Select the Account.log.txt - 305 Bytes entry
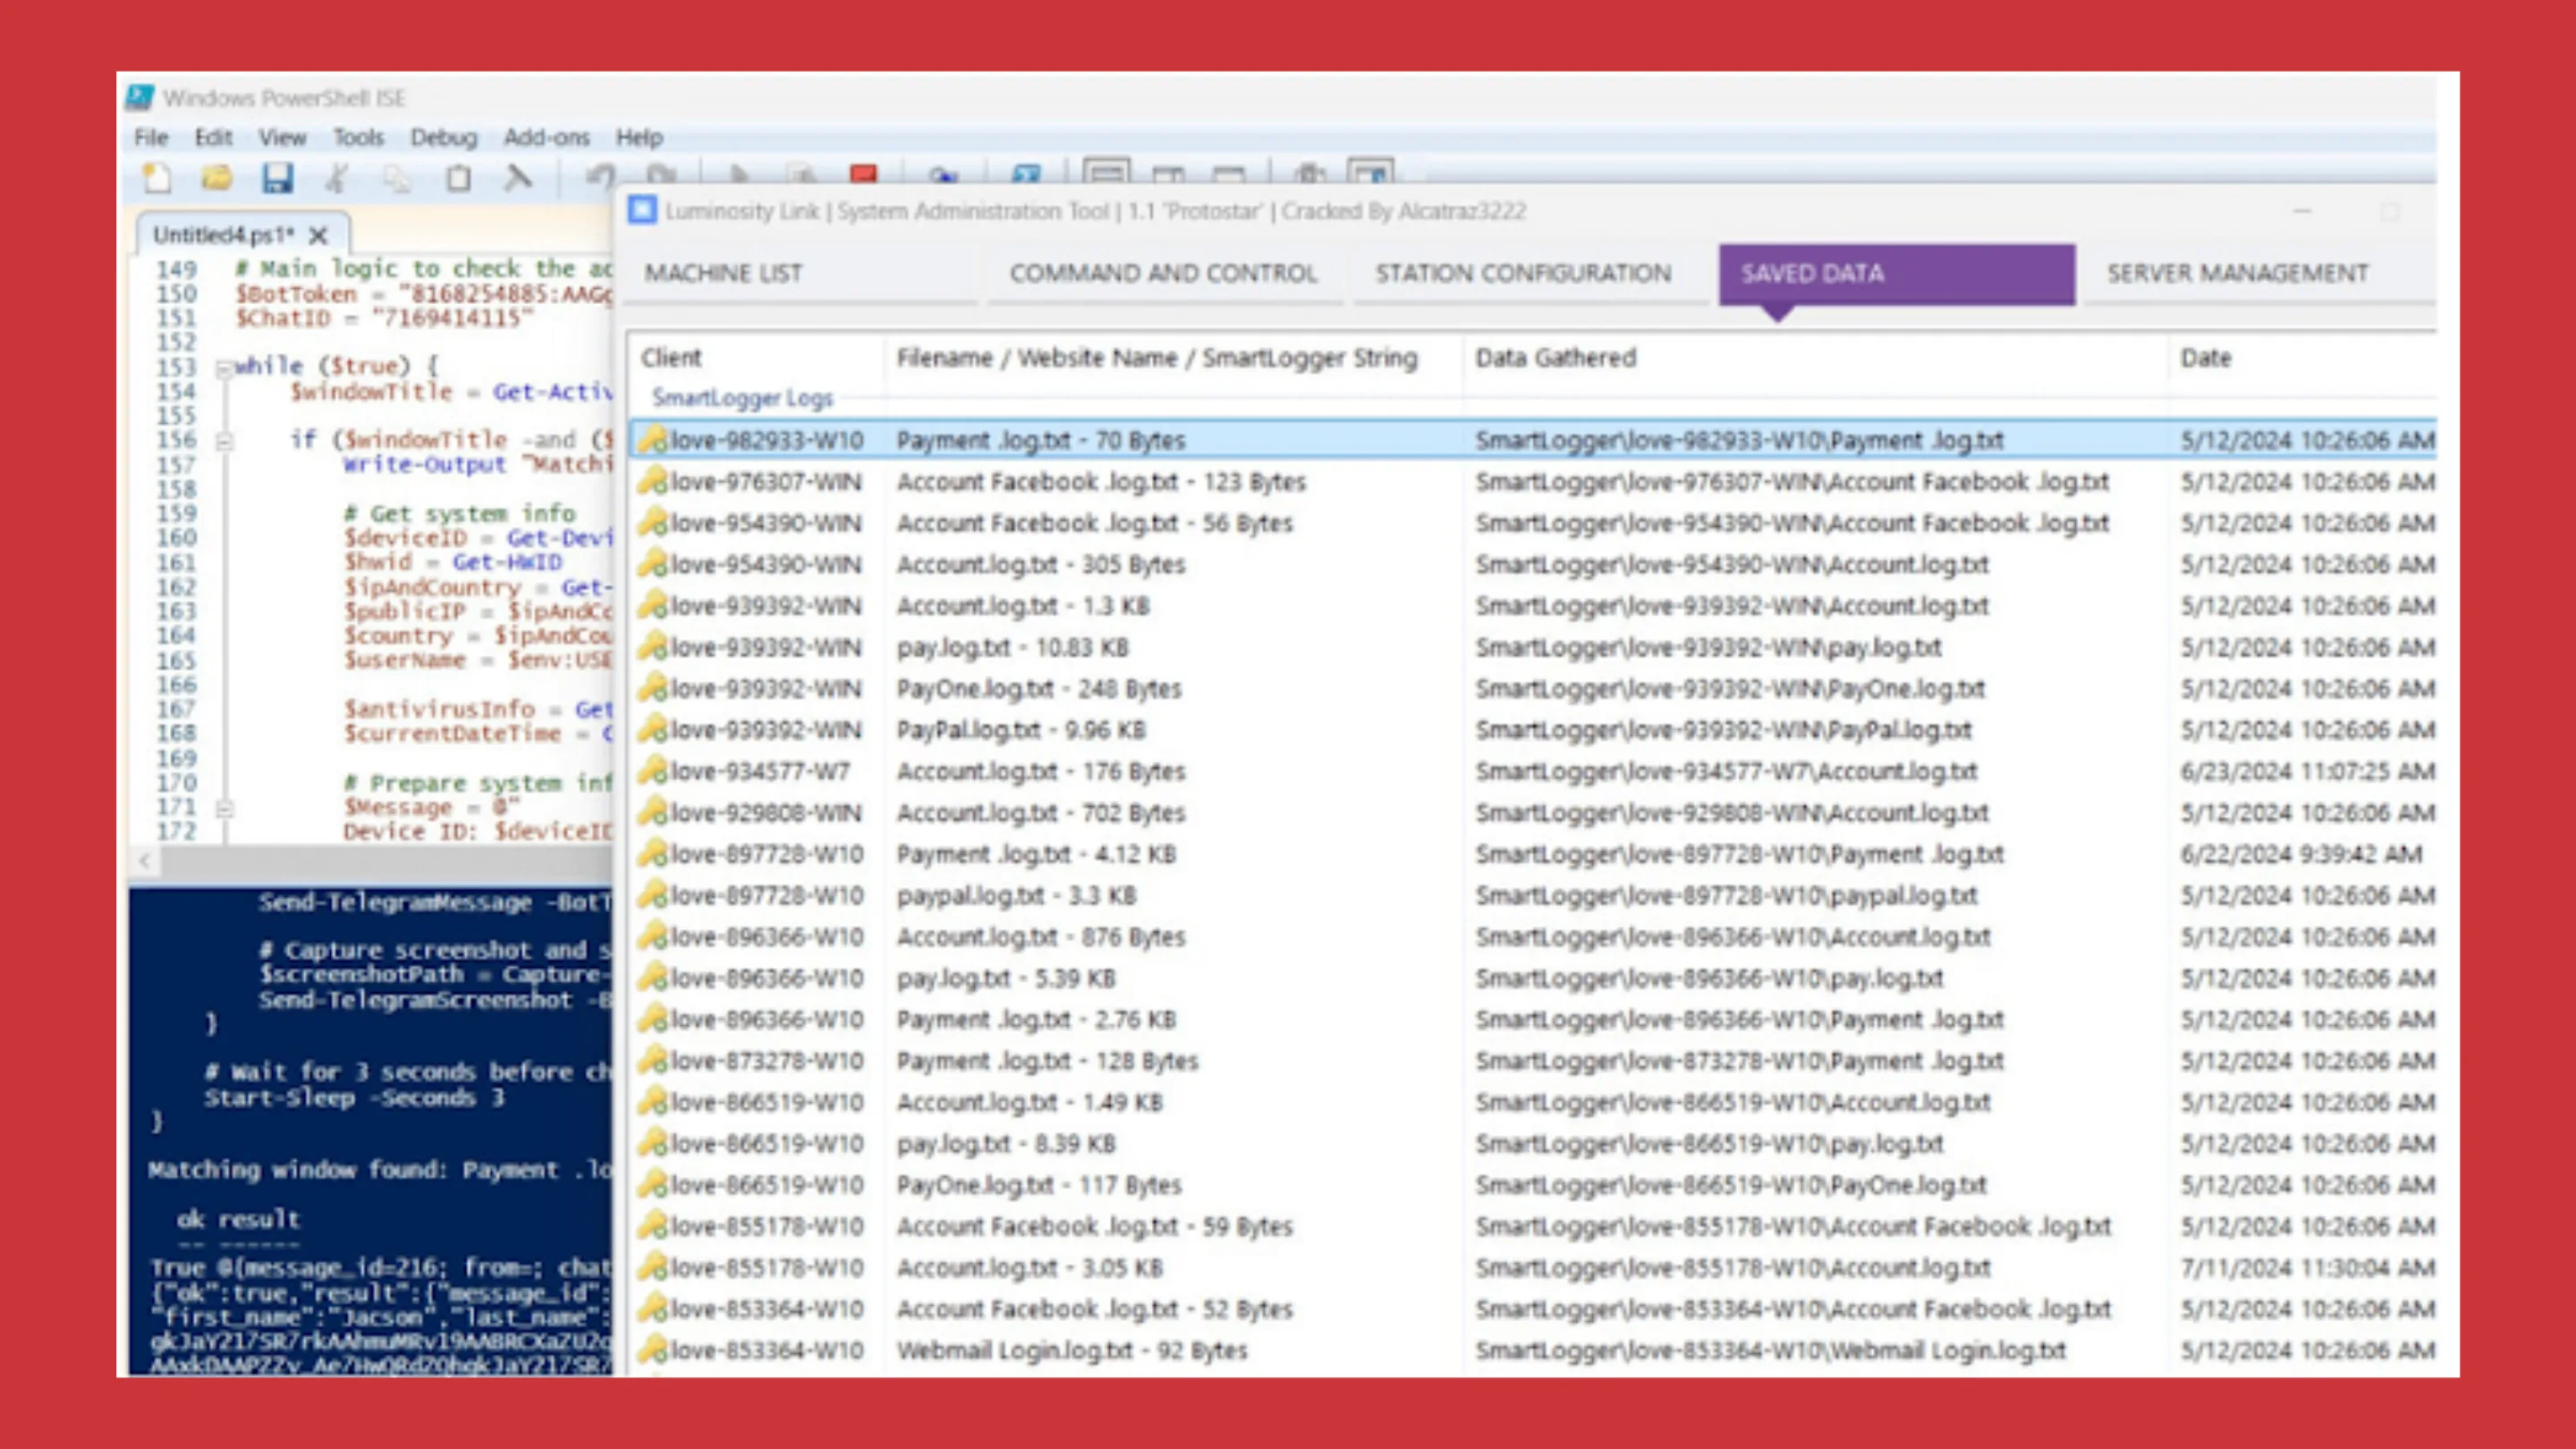This screenshot has width=2576, height=1449. coord(1040,565)
